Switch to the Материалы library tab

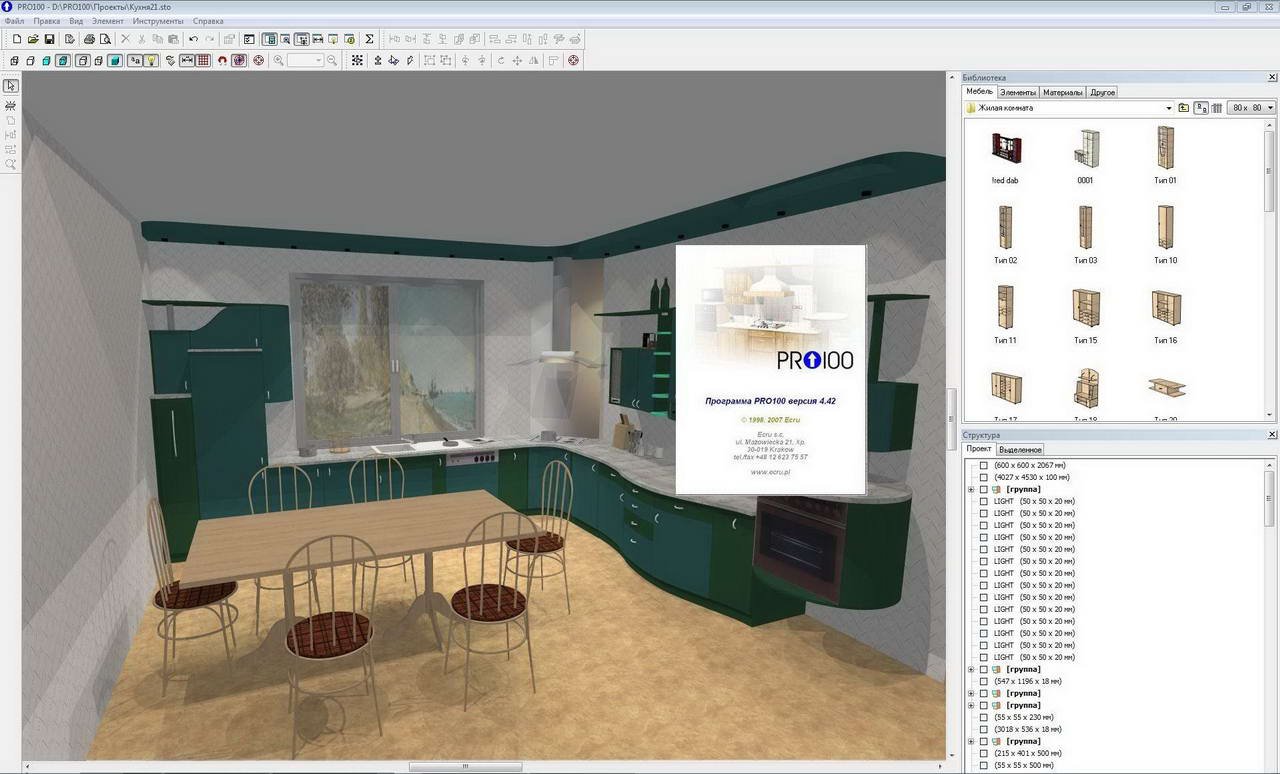pyautogui.click(x=1063, y=92)
